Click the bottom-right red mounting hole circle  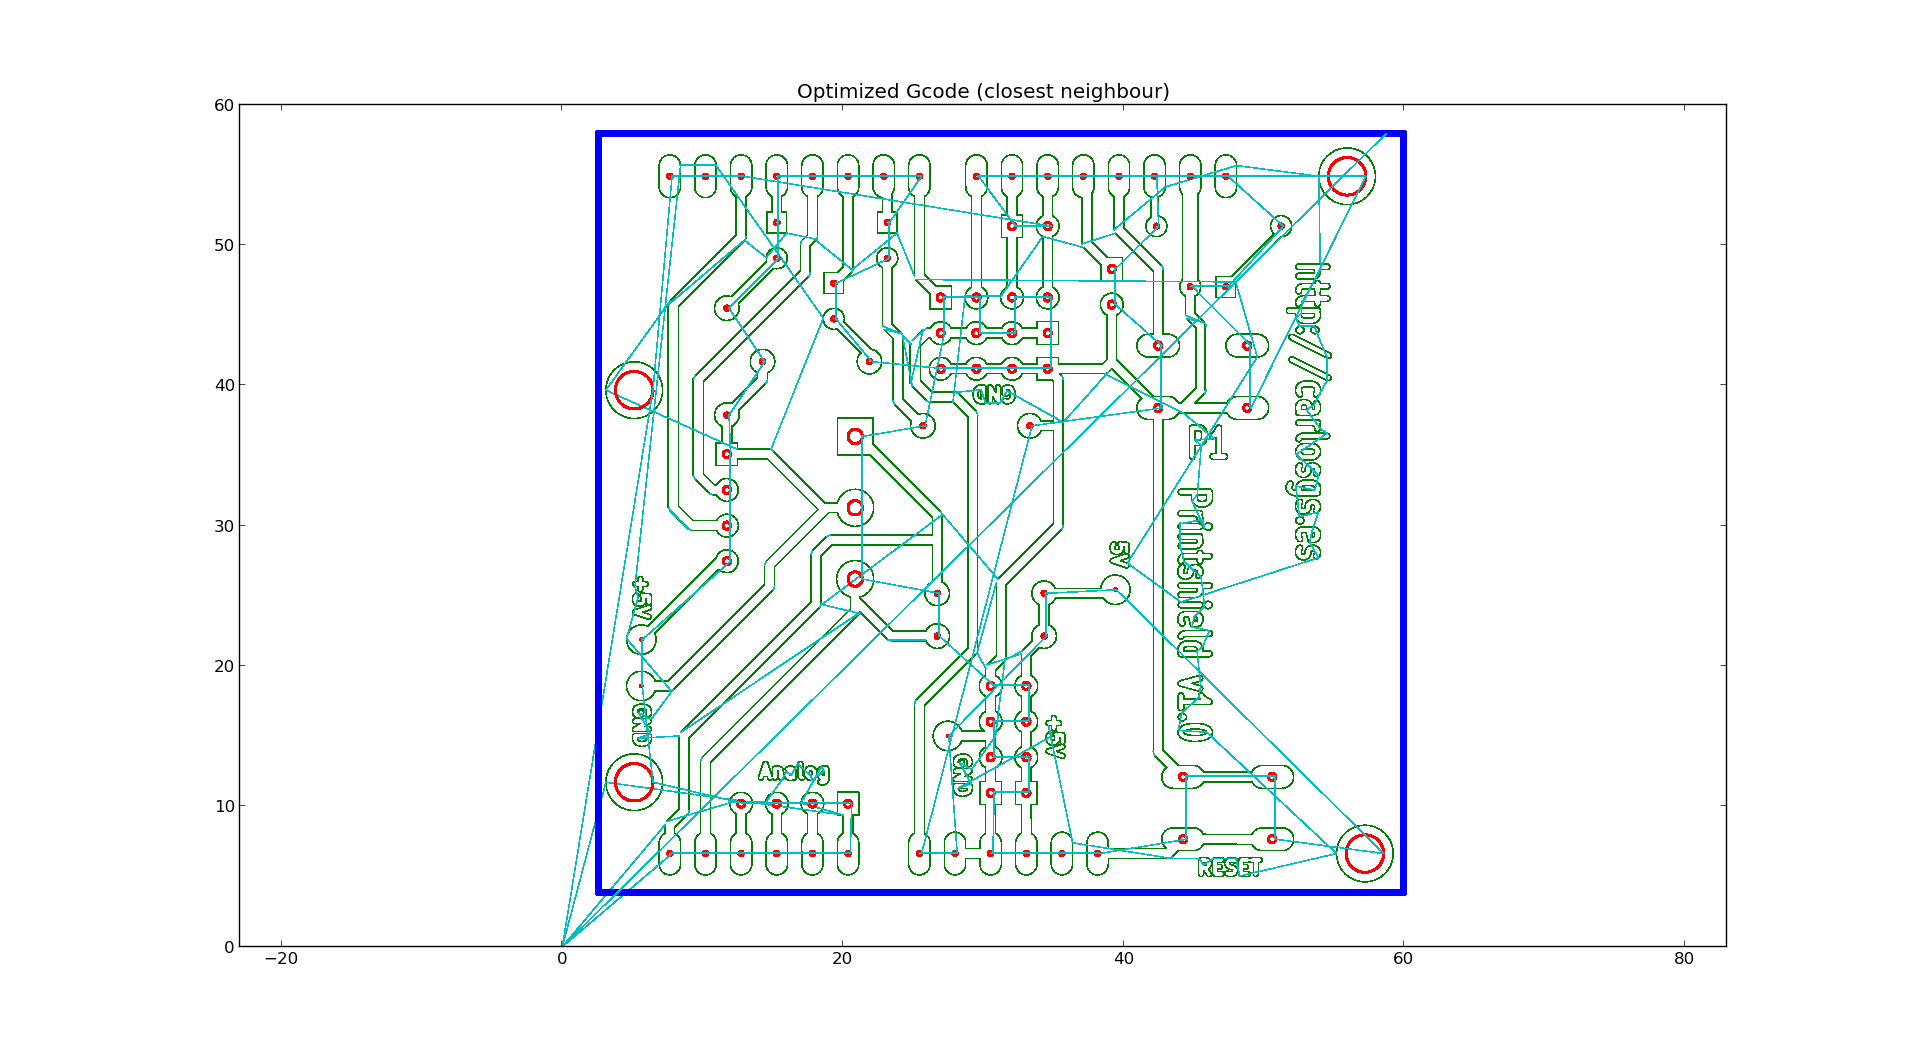click(x=1364, y=854)
